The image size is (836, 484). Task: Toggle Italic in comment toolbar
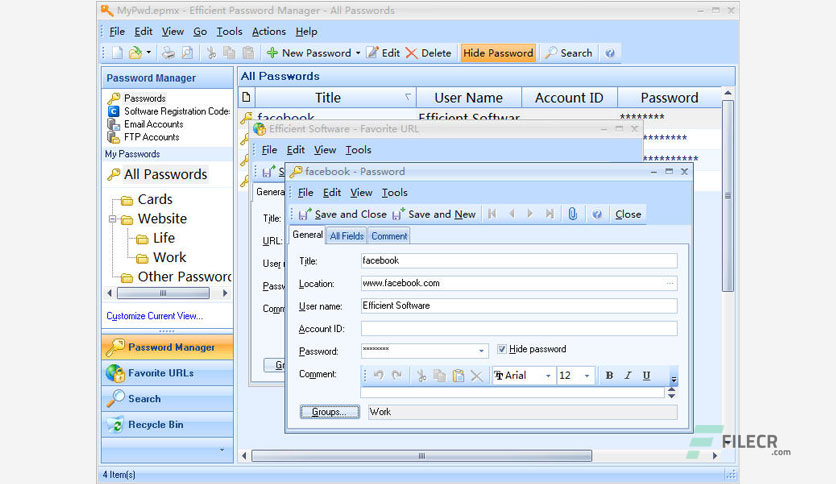[628, 376]
